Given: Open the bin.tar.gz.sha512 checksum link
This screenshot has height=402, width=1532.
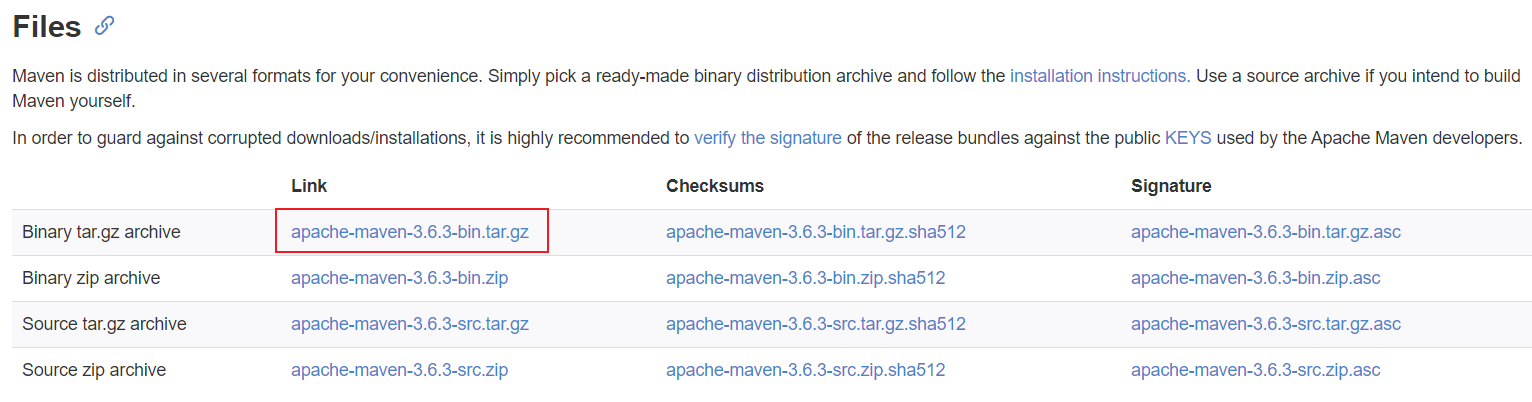Looking at the screenshot, I should (x=815, y=232).
